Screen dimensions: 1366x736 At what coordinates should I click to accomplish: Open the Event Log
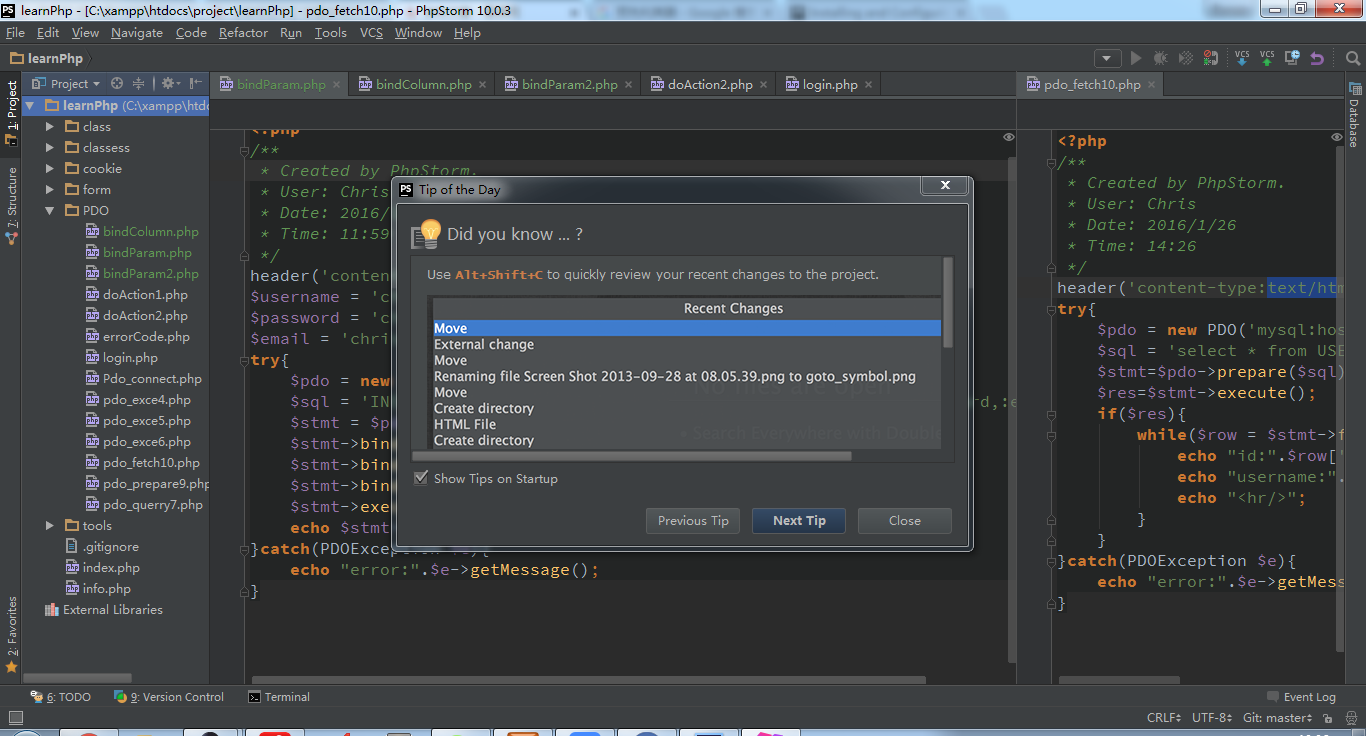(x=1301, y=697)
